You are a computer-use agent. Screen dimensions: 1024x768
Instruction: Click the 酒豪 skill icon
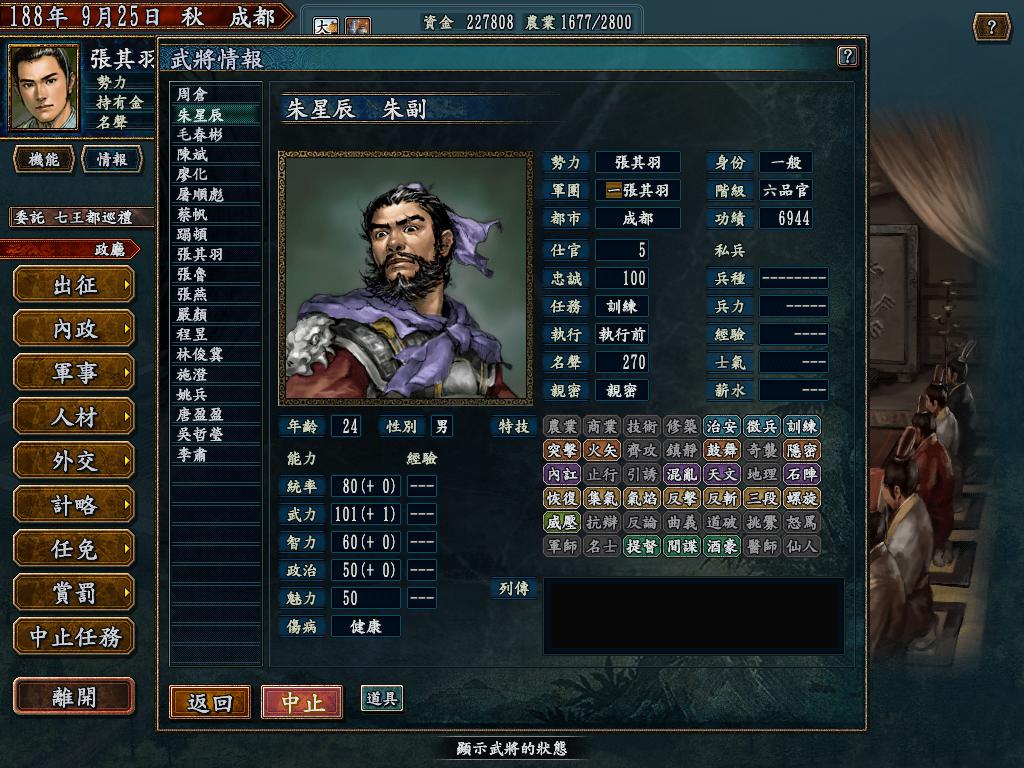point(722,546)
